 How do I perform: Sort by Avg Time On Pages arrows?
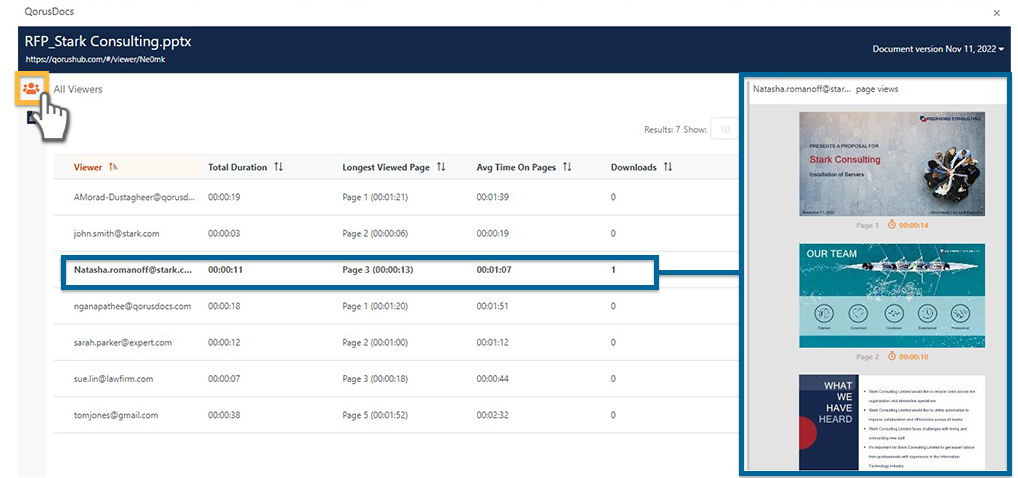pyautogui.click(x=567, y=167)
